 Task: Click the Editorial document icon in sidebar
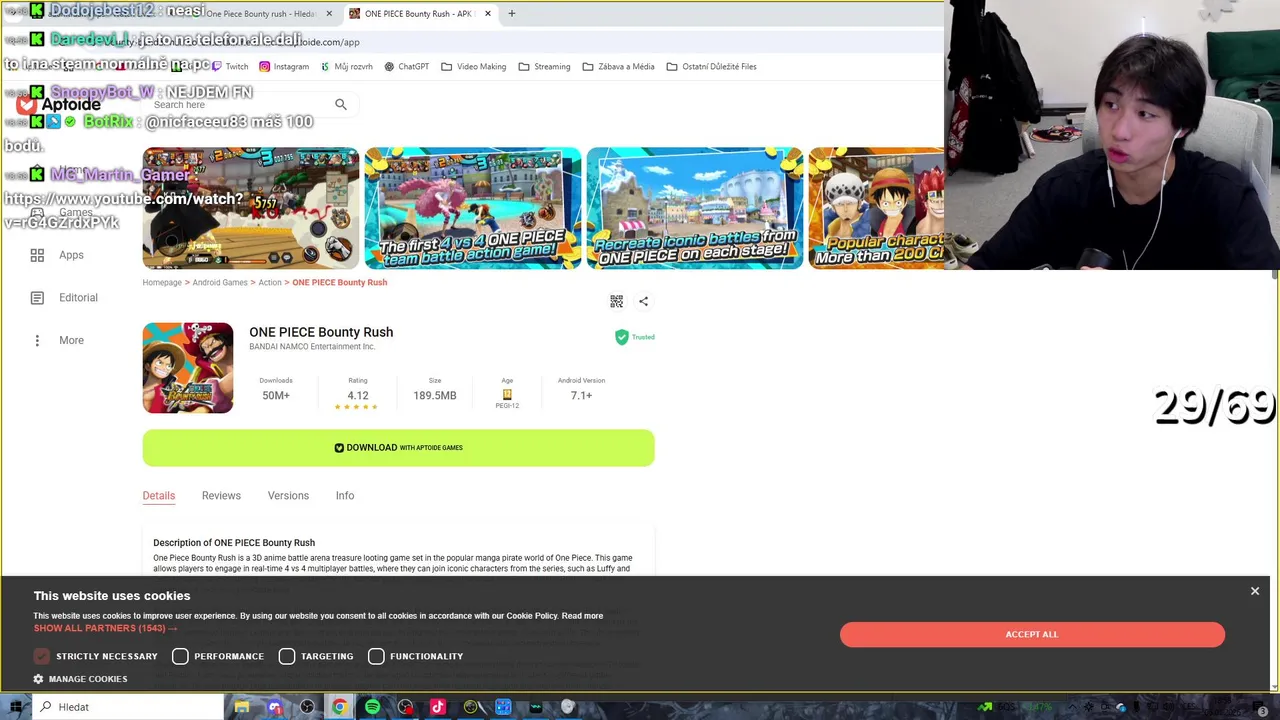37,298
